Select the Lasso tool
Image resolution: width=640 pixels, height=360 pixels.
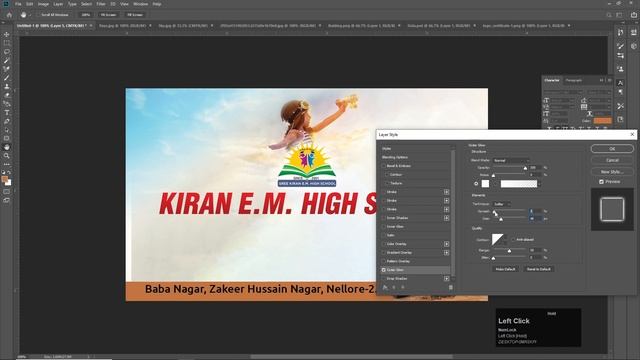pyautogui.click(x=7, y=52)
